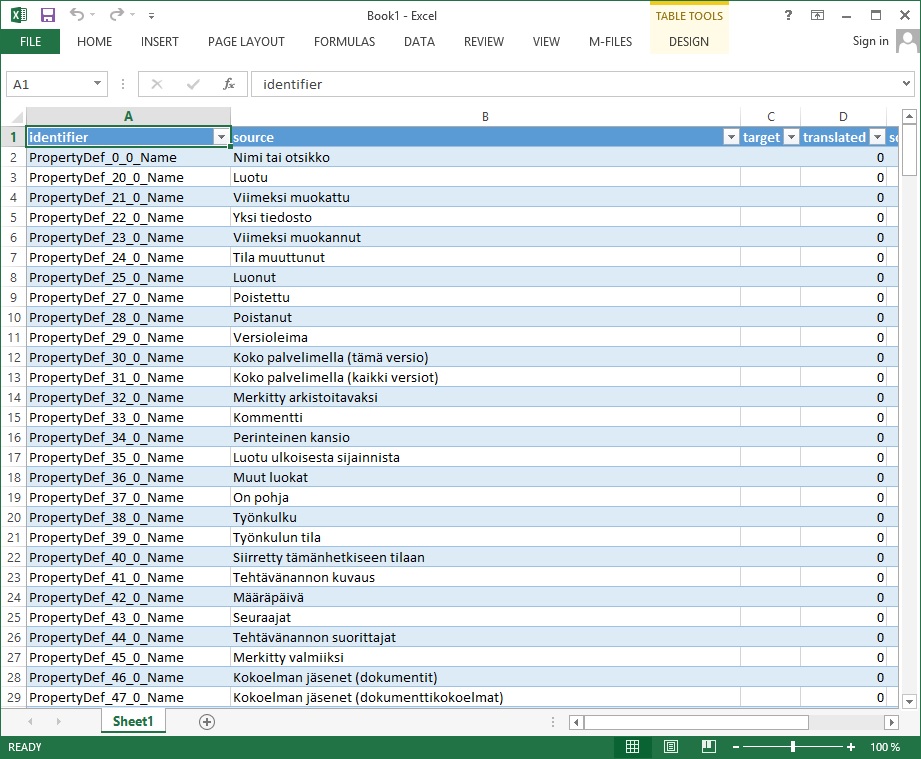Image resolution: width=921 pixels, height=759 pixels.
Task: Select cell PropertyDef_0_0_Name
Action: [128, 157]
